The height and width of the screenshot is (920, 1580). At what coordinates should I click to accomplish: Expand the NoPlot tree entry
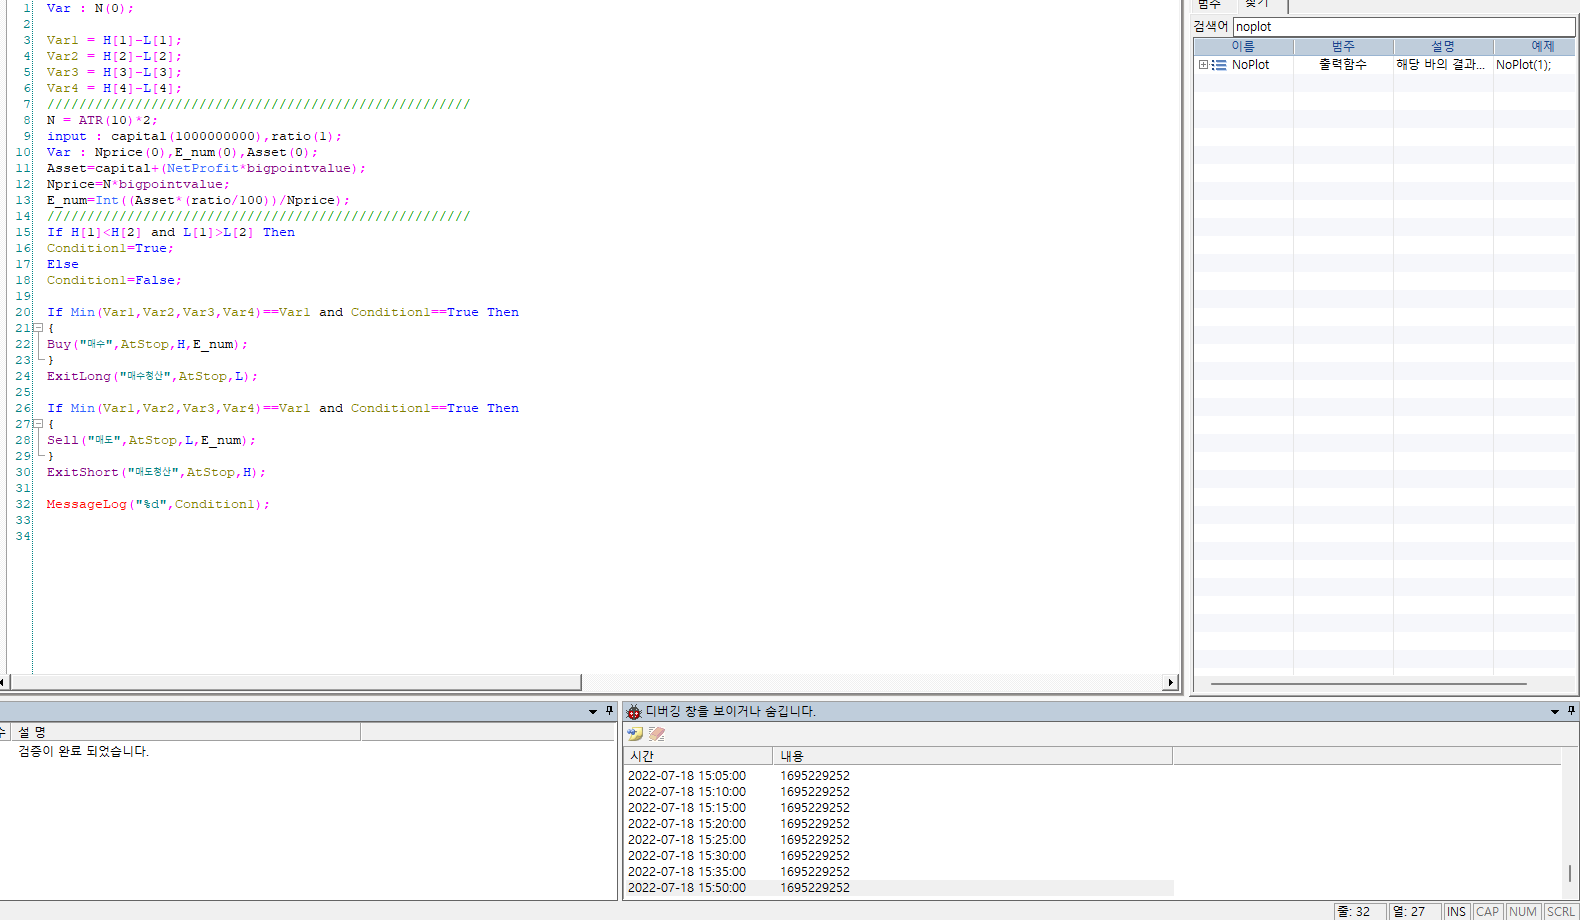tap(1203, 65)
